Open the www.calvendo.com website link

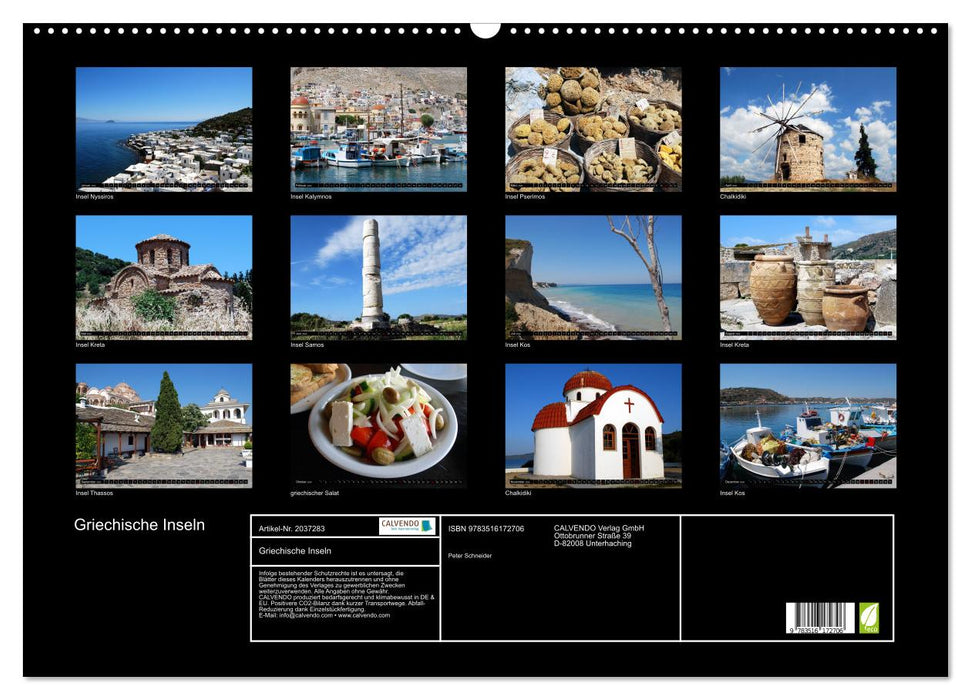[x=365, y=616]
